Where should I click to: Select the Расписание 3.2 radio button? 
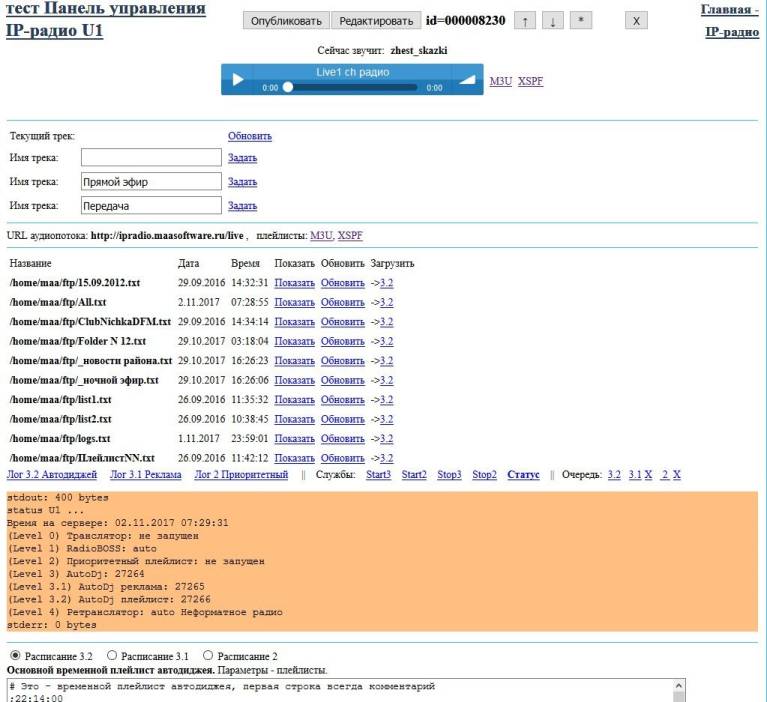click(x=15, y=656)
